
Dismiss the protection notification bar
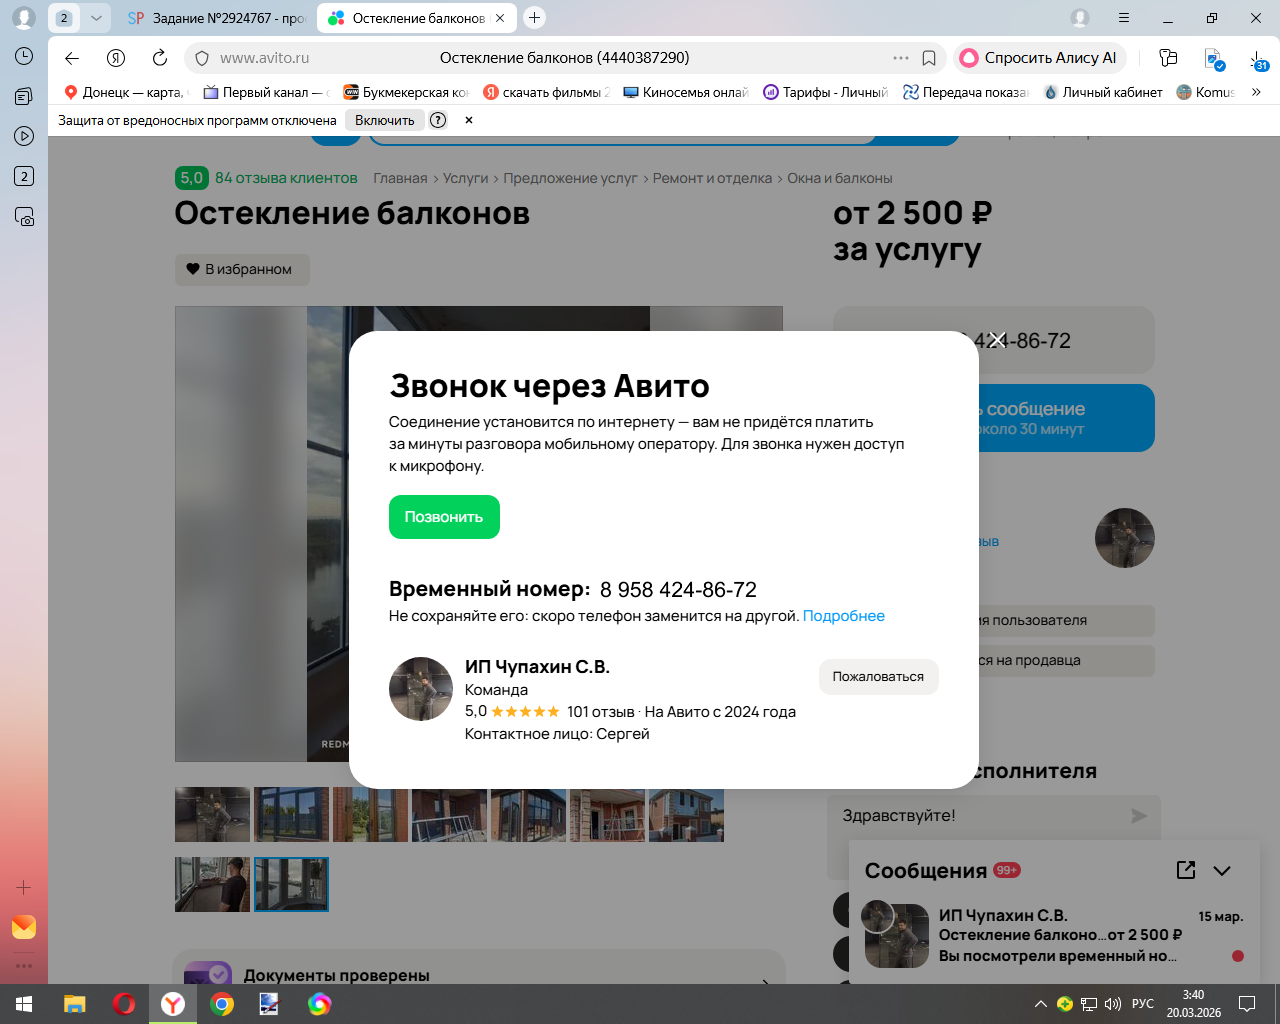(x=468, y=120)
